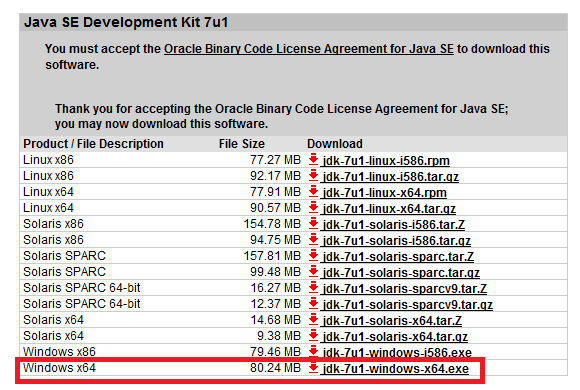Click the '90.57 MB' file size cell
This screenshot has width=580, height=390.
click(x=275, y=208)
